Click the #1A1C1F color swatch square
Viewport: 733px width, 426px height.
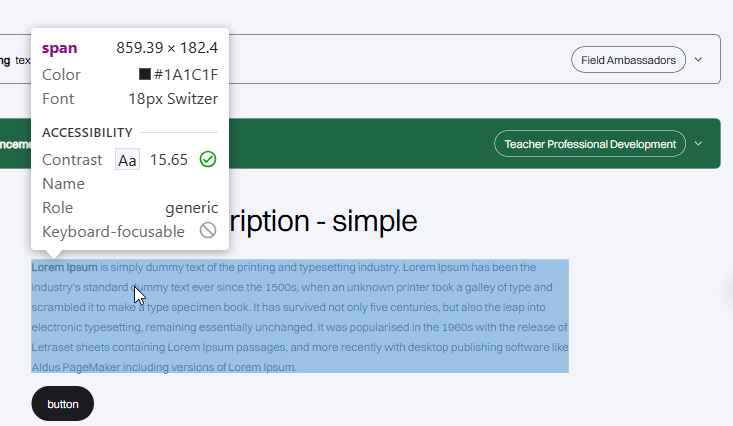[145, 75]
